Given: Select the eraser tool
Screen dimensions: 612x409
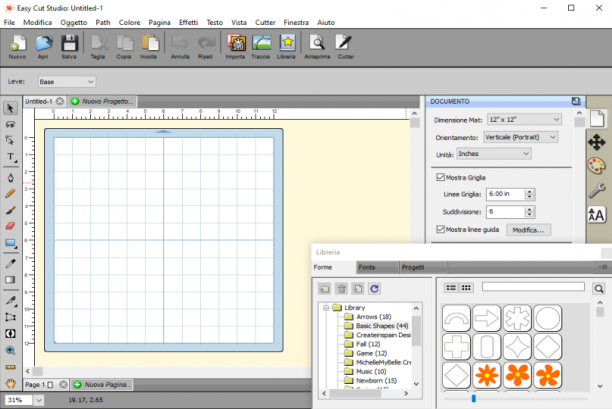Looking at the screenshot, I should click(11, 226).
